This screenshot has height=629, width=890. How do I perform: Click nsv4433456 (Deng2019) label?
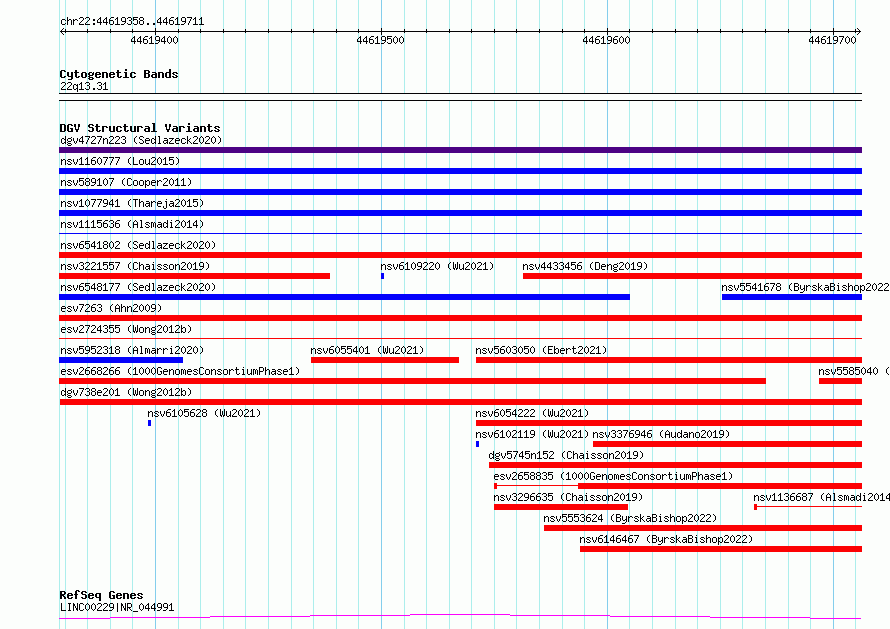click(x=585, y=266)
